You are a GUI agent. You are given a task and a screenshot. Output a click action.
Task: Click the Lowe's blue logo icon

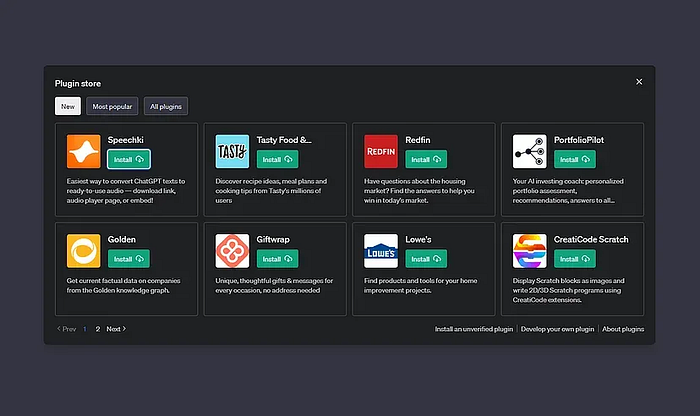381,251
